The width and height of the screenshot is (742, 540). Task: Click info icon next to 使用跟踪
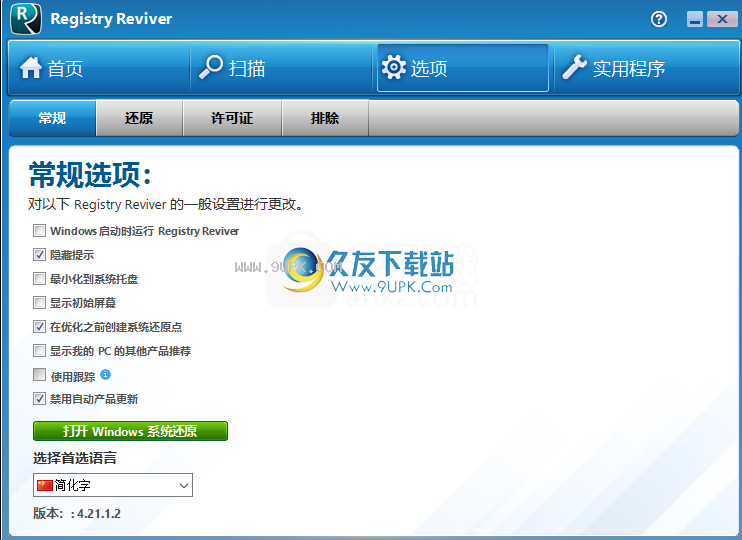tap(106, 375)
